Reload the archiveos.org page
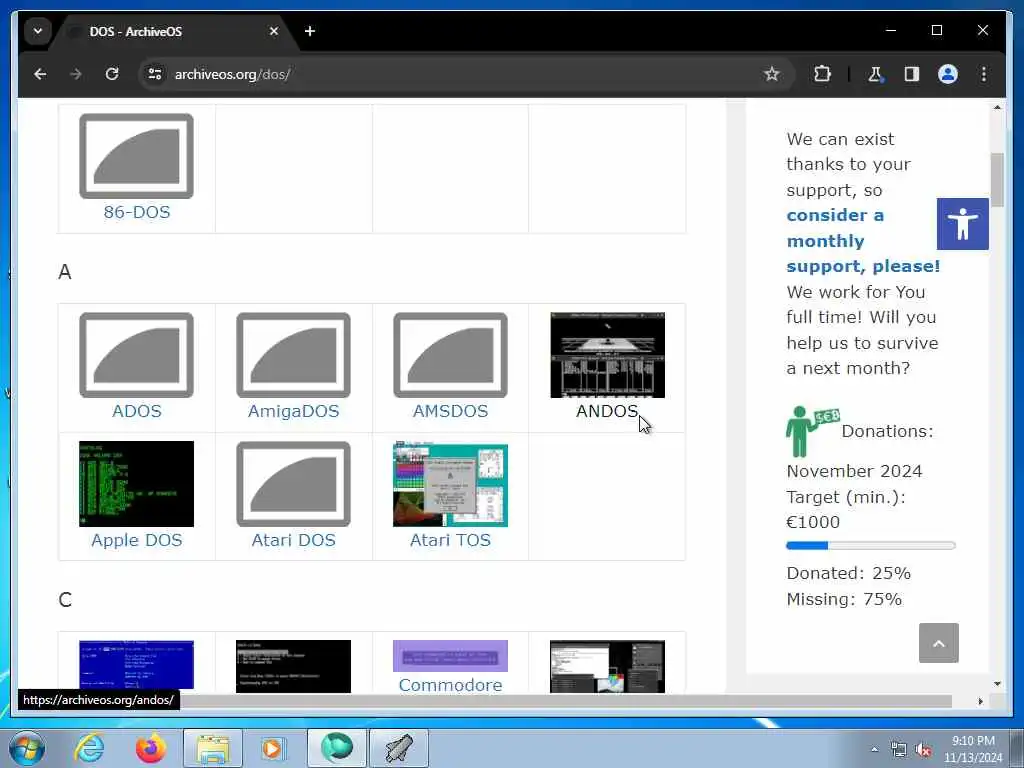Viewport: 1024px width, 768px height. [x=112, y=74]
